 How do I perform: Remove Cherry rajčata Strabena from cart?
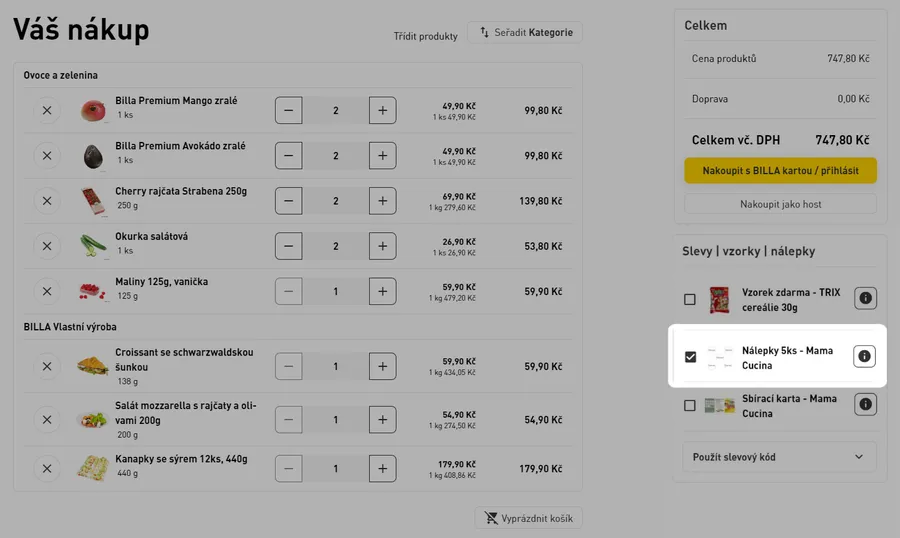[x=47, y=201]
